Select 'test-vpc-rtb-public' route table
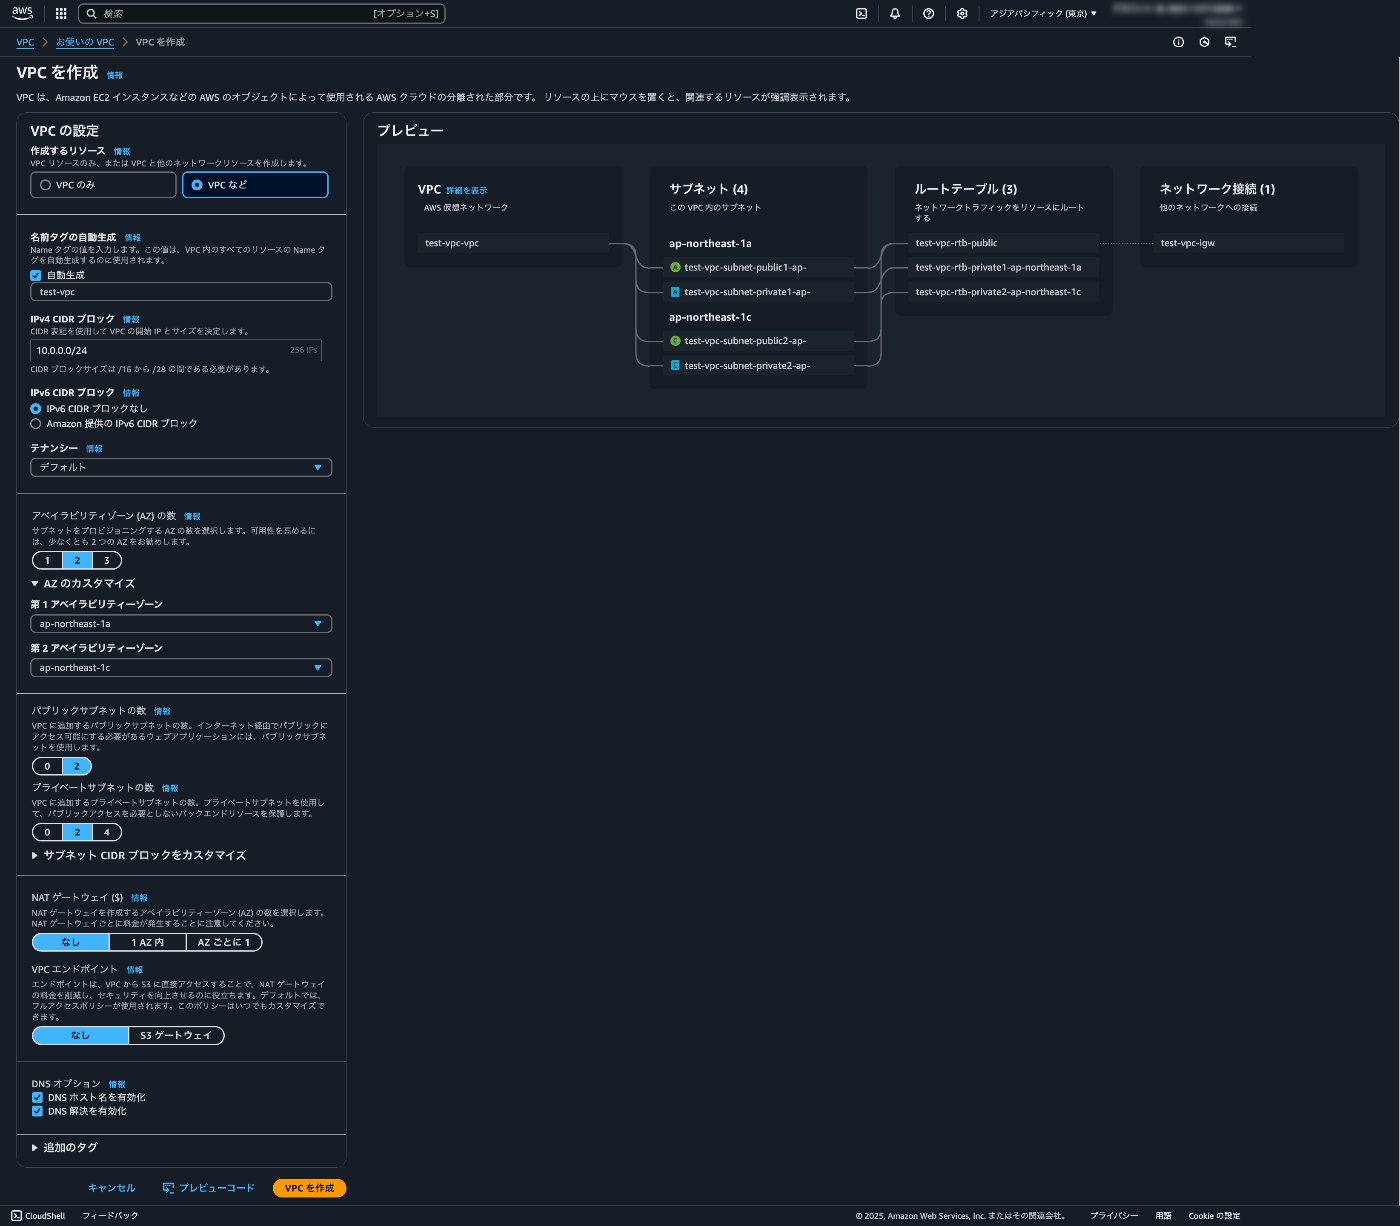Screen dimensions: 1400x1226 [x=1004, y=243]
